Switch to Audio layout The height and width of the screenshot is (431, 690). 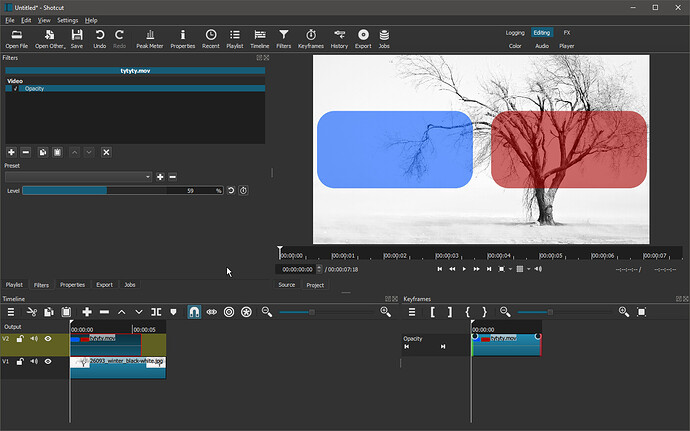[542, 46]
